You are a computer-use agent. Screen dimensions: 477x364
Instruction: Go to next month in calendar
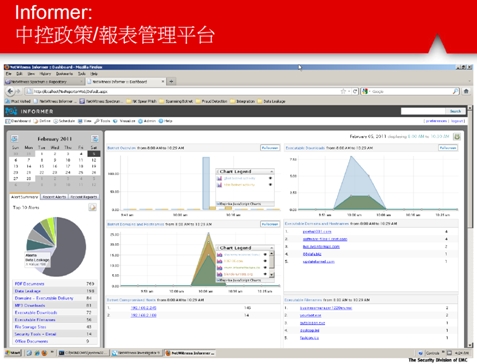coord(95,138)
